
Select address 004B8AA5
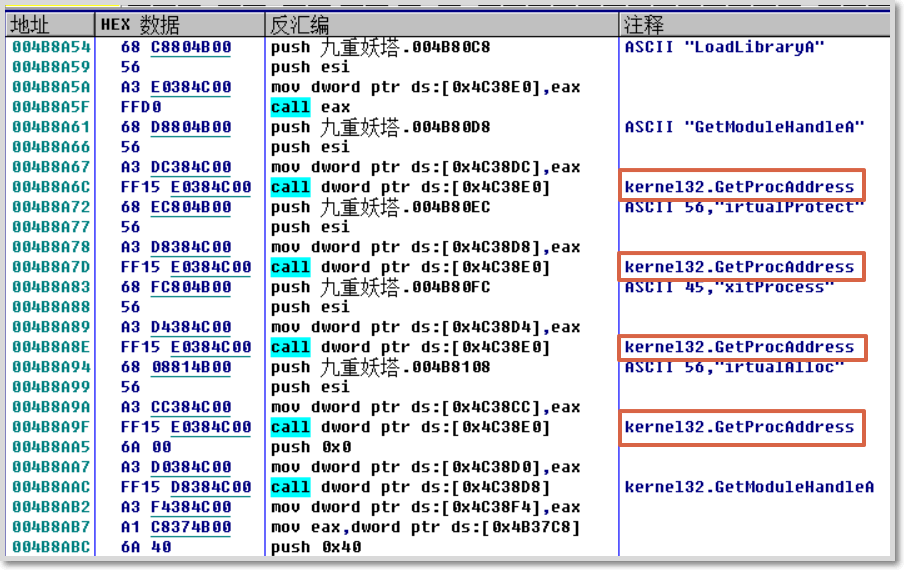click(51, 447)
